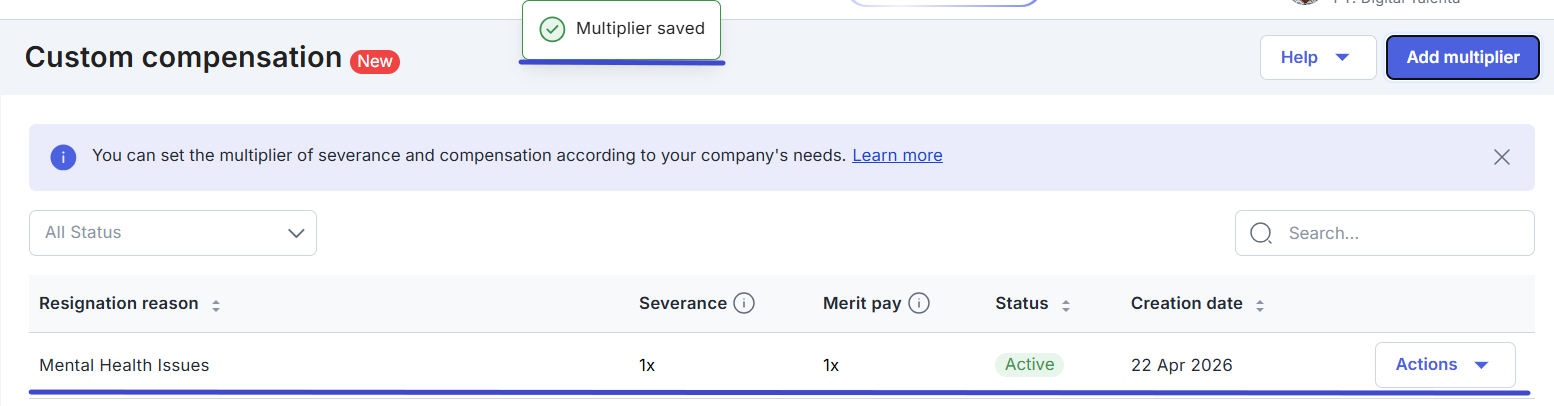Click the sort arrows beside Status
The height and width of the screenshot is (406, 1554).
(x=1066, y=305)
